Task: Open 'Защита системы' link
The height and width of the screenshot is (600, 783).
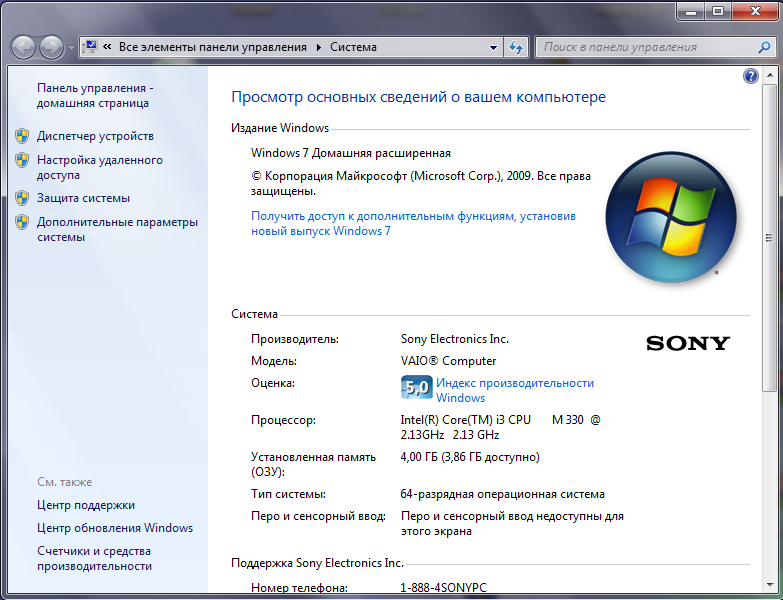Action: [x=83, y=198]
